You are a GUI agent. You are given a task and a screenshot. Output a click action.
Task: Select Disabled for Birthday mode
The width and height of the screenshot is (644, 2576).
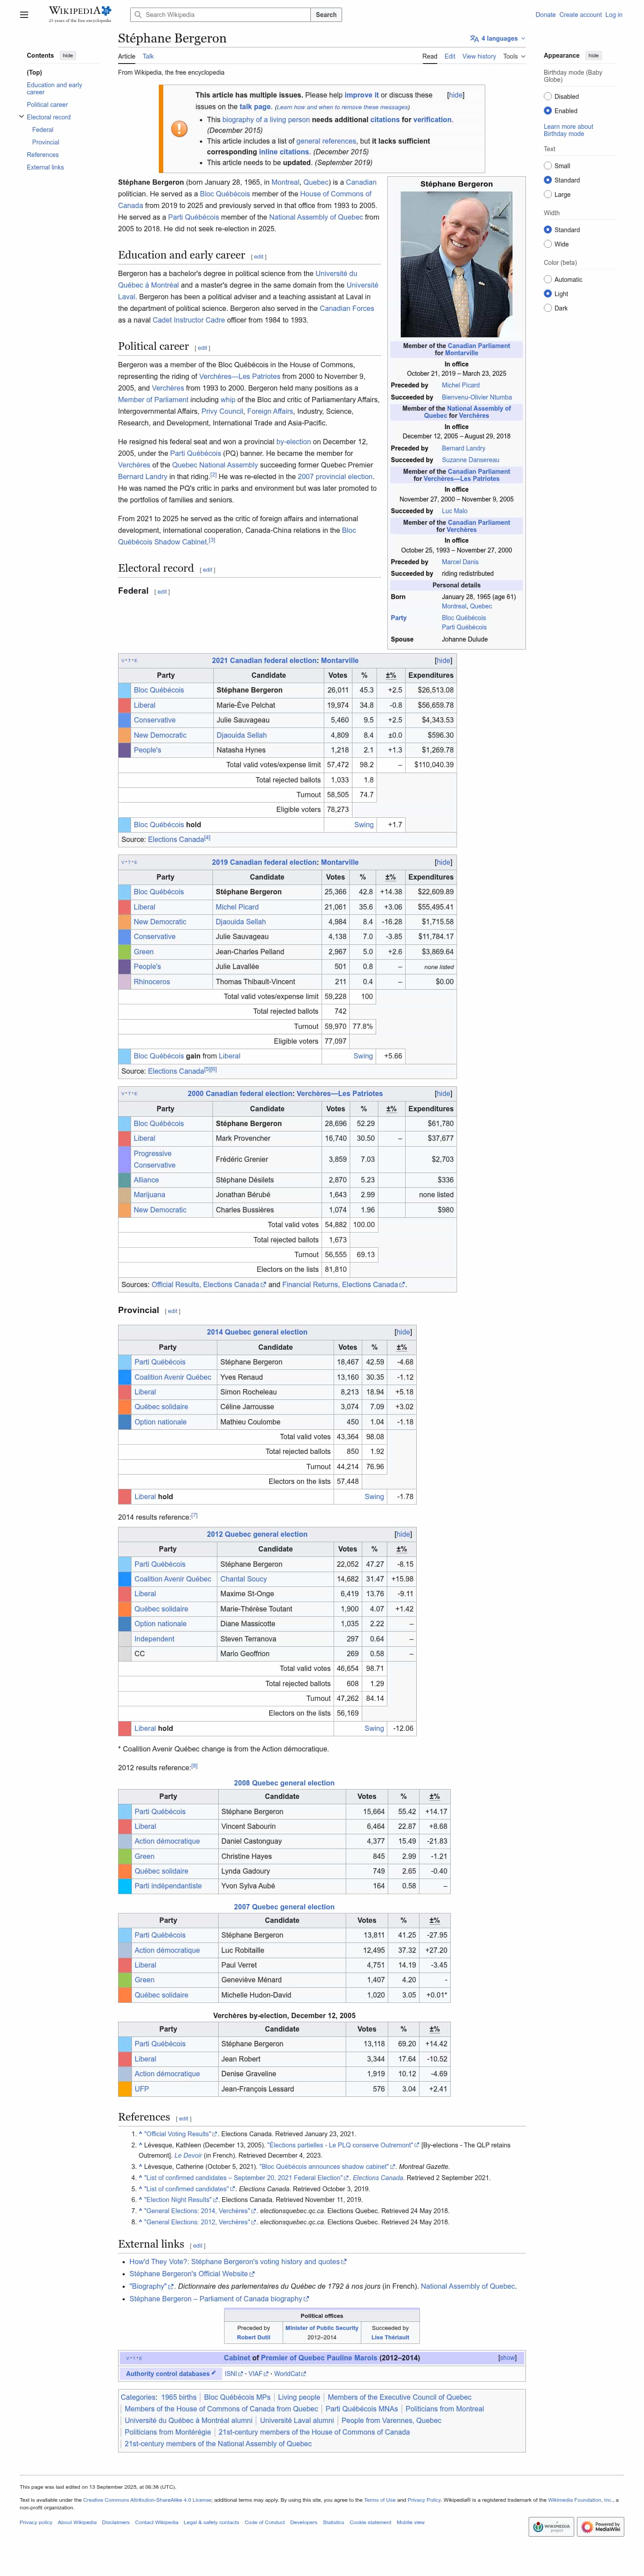click(x=548, y=97)
